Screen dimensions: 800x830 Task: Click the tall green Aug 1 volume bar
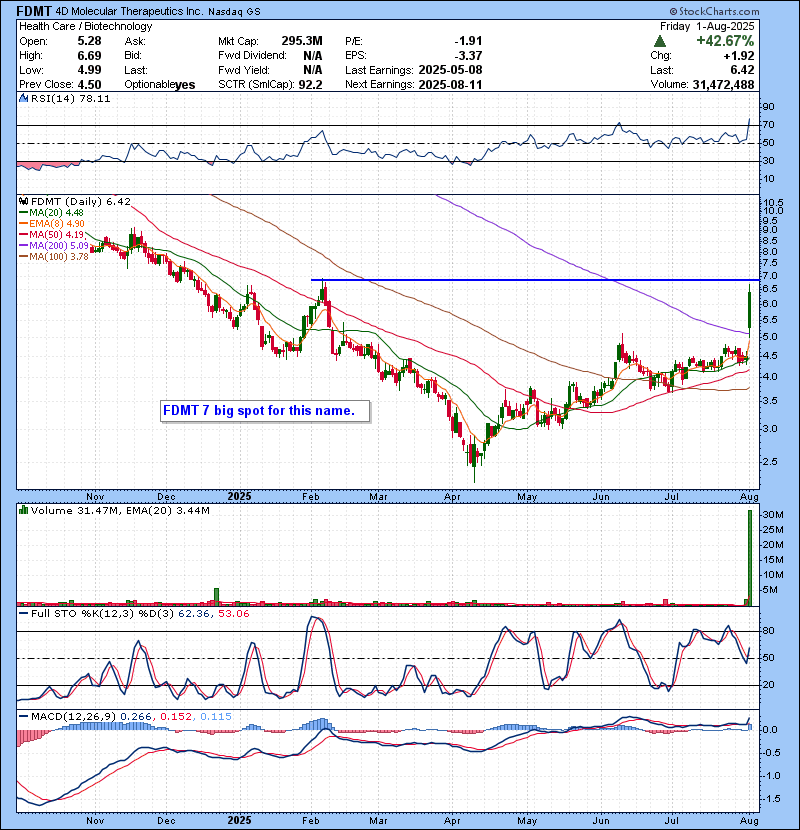(750, 557)
